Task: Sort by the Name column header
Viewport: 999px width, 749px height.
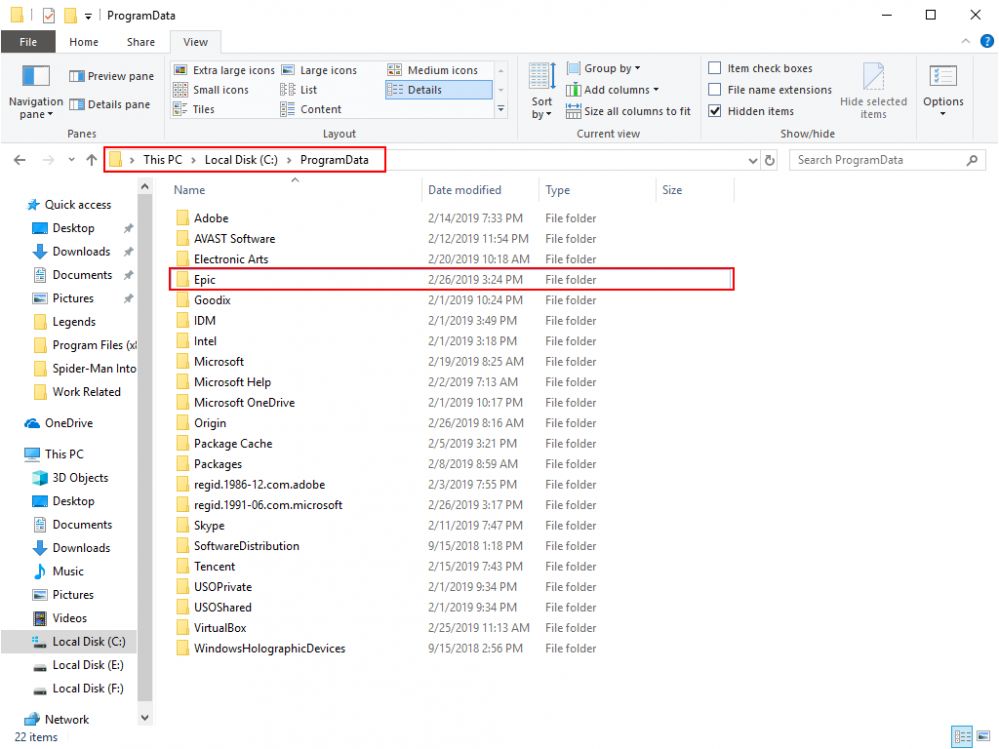Action: [295, 190]
